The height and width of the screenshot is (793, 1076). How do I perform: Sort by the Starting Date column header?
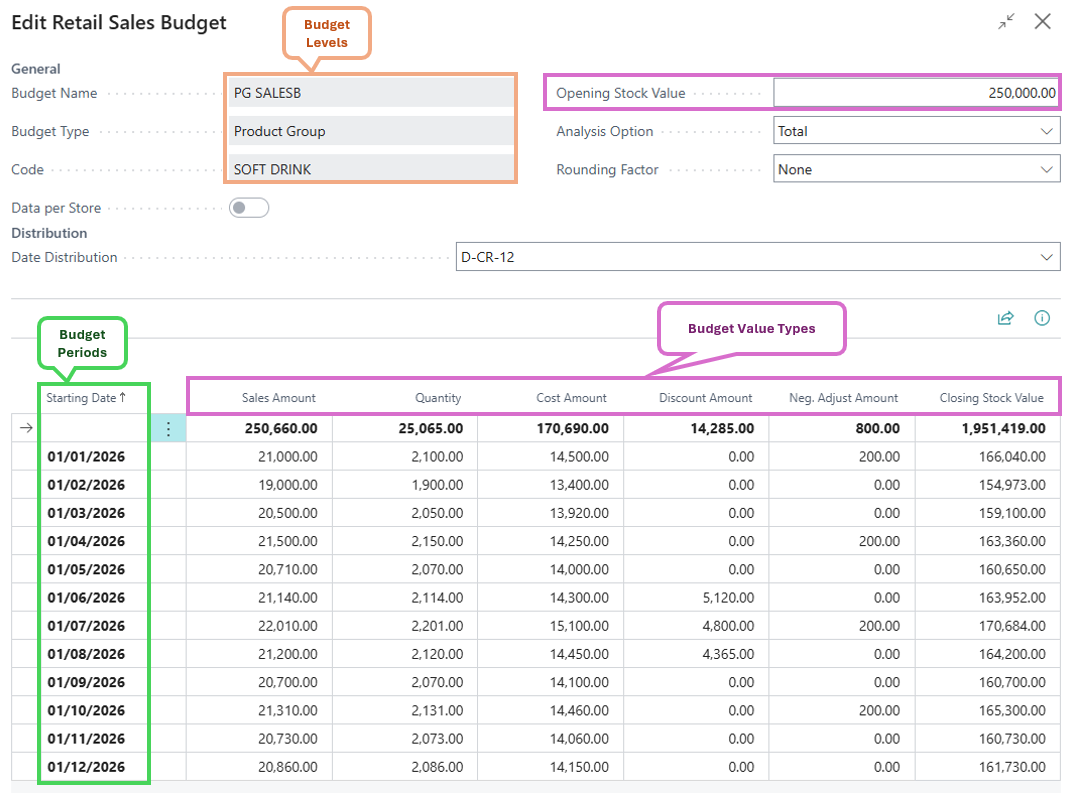pos(86,398)
